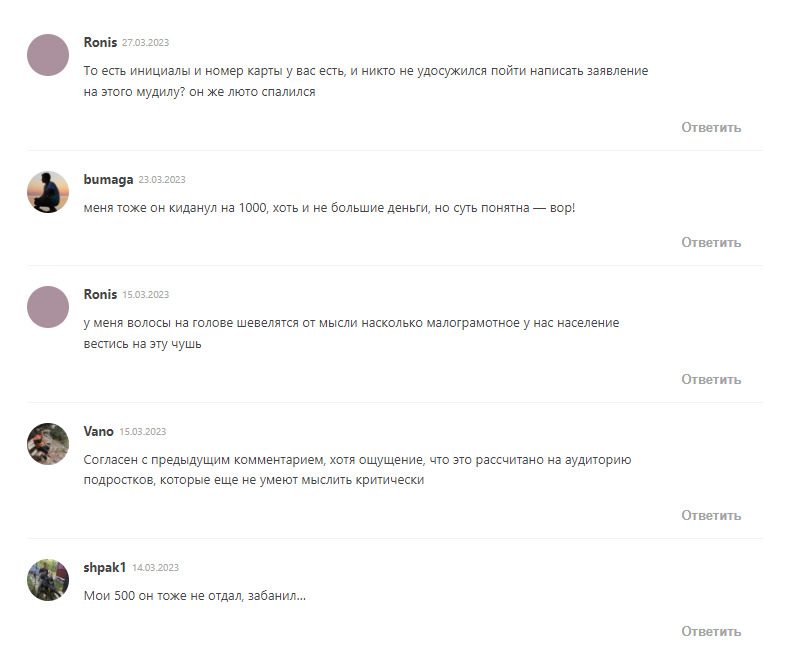
Task: Open the bumaga username link
Action: tap(108, 180)
